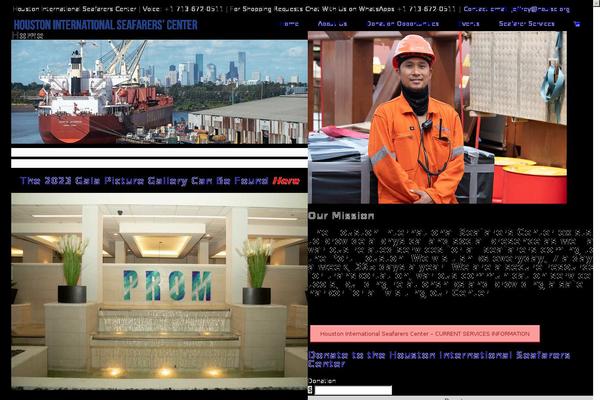Click the ship and Houston skyline banner image
Screen dimensions: 600x400
[159, 92]
